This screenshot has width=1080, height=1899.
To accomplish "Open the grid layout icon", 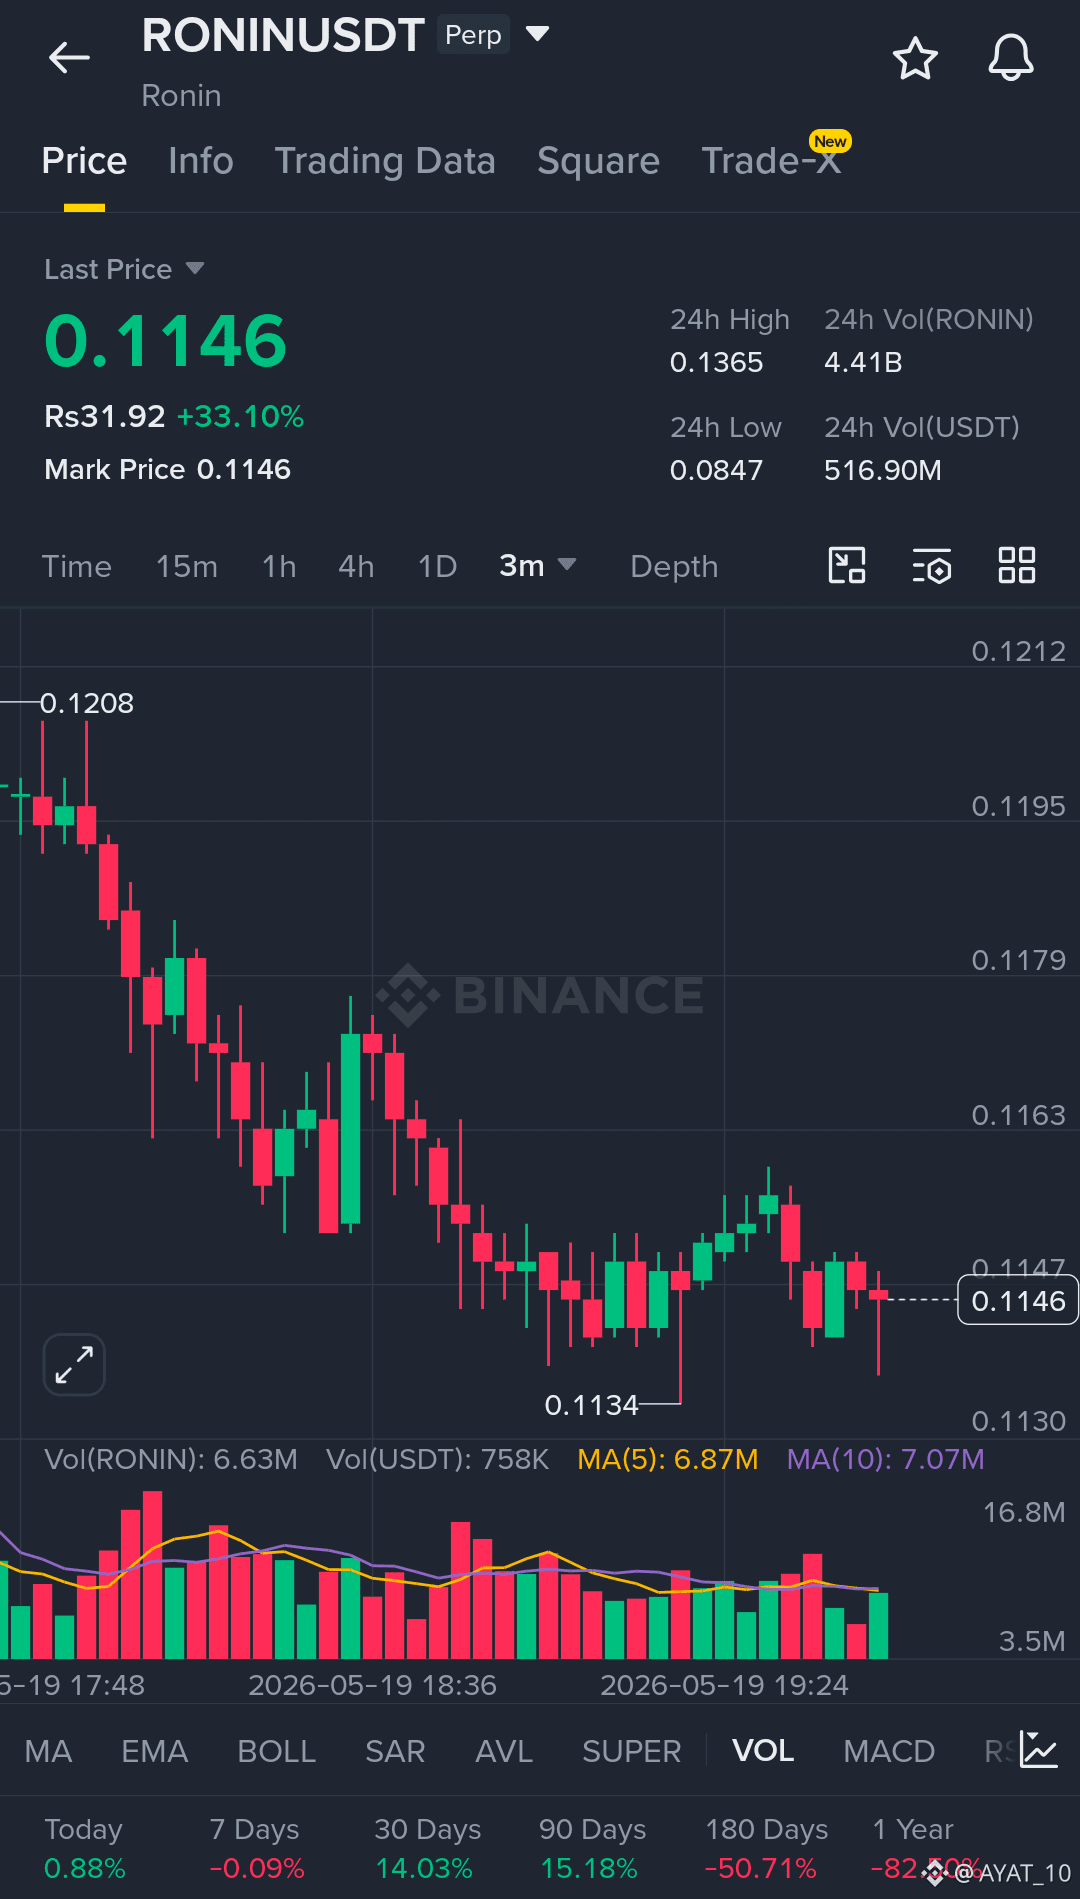I will click(1017, 566).
